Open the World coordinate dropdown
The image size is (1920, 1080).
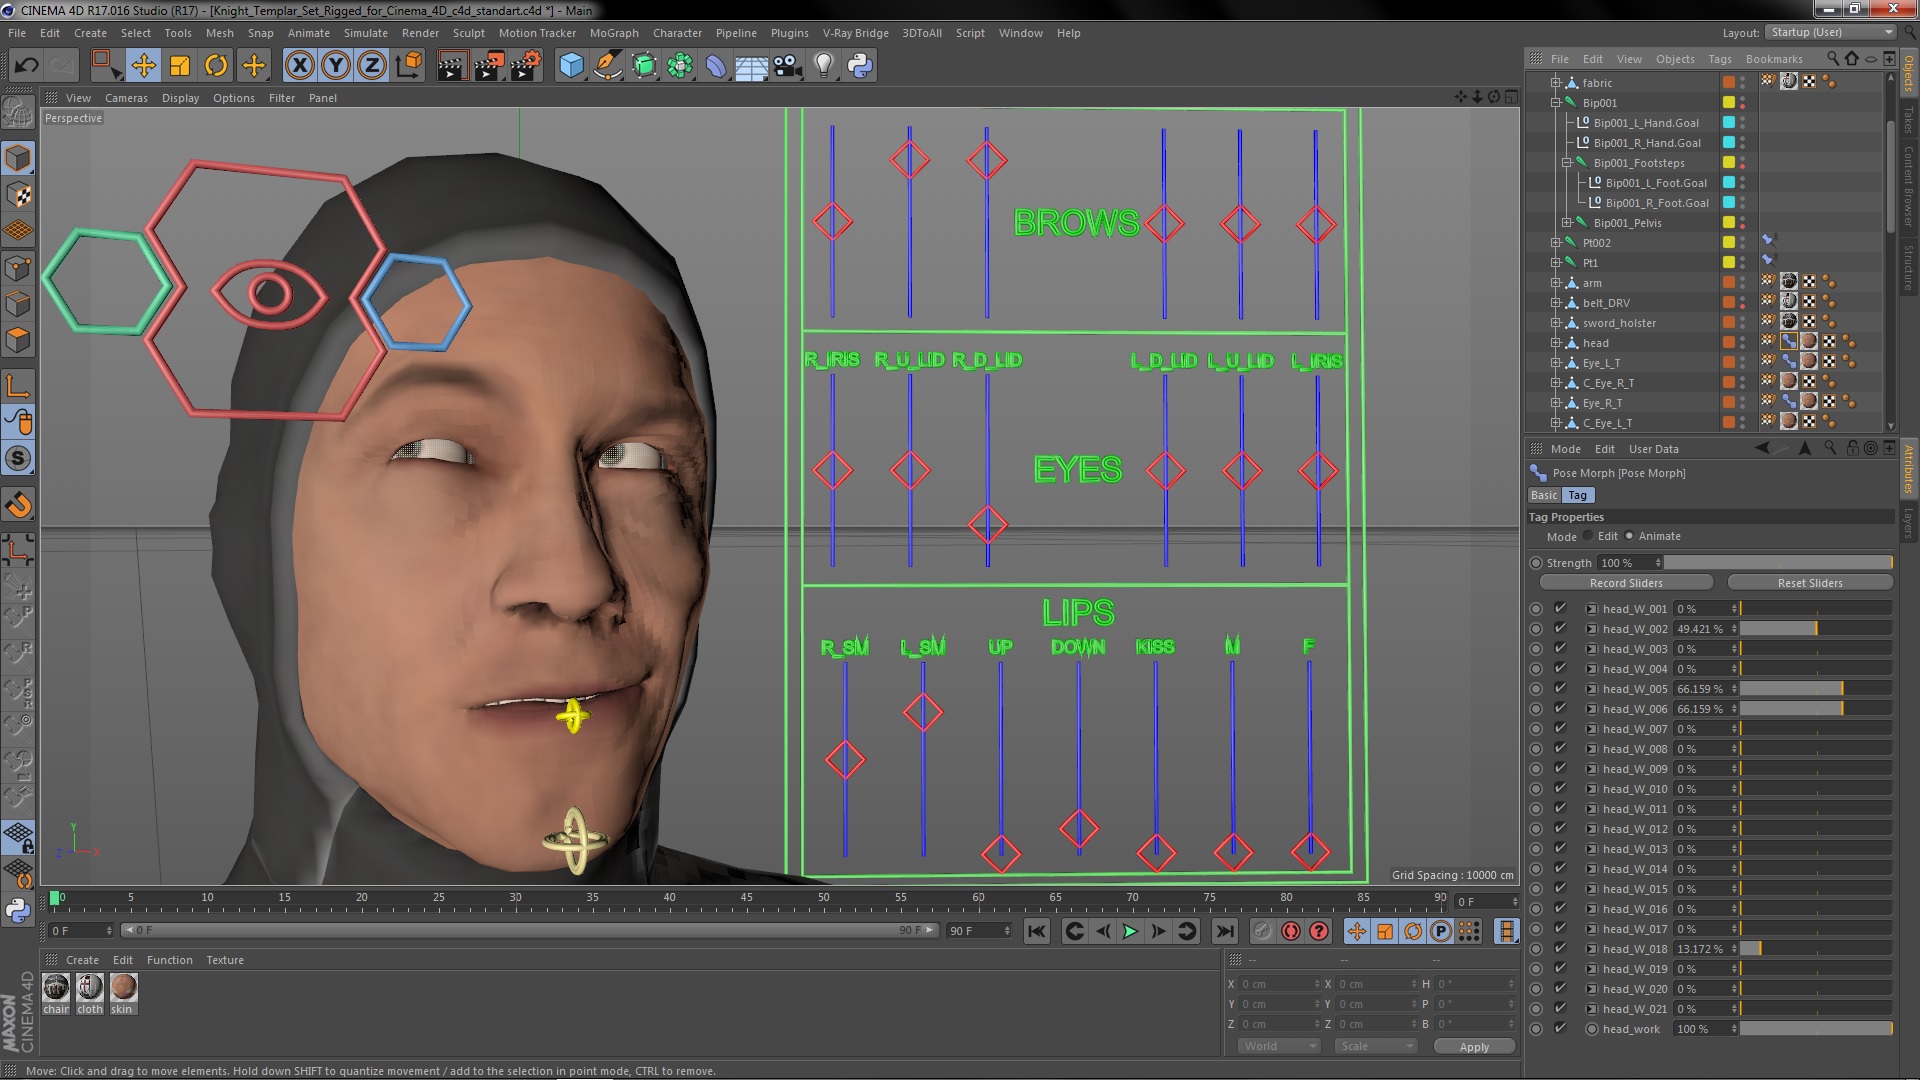coord(1280,1046)
